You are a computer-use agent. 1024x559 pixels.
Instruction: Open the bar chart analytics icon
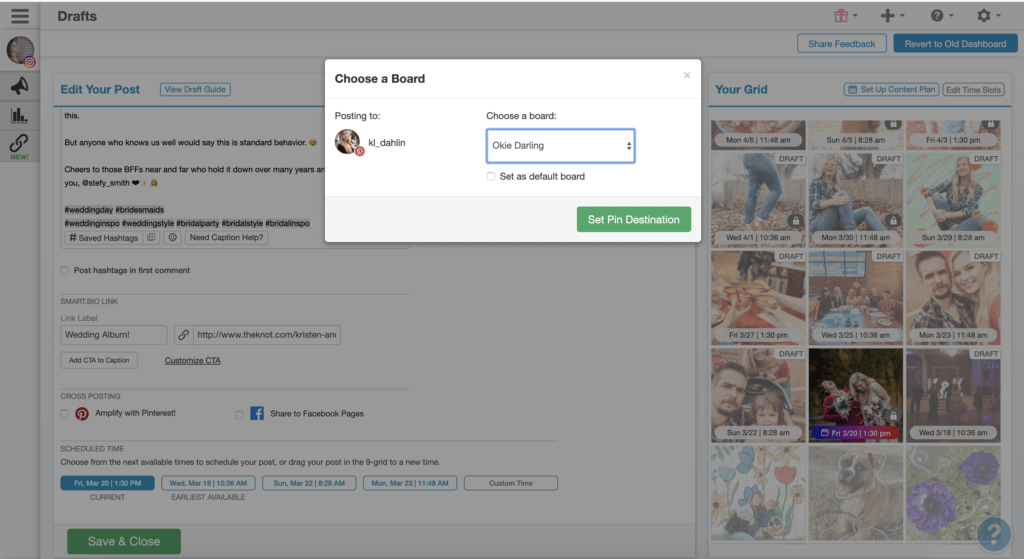pyautogui.click(x=20, y=115)
